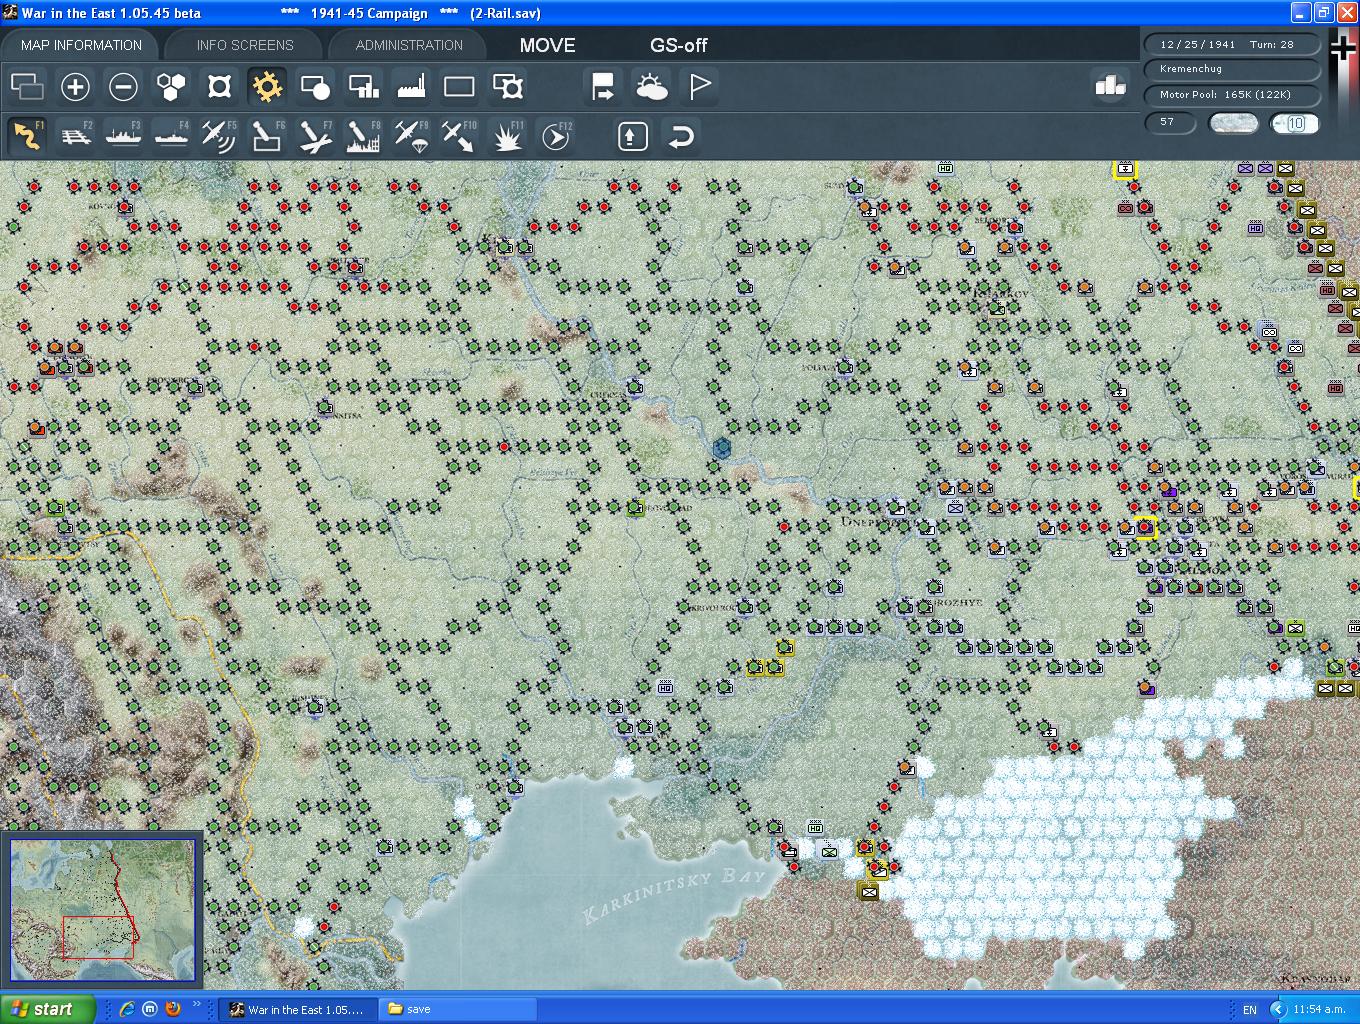Click the value 57 readout
Image resolution: width=1360 pixels, height=1024 pixels.
click(1170, 122)
